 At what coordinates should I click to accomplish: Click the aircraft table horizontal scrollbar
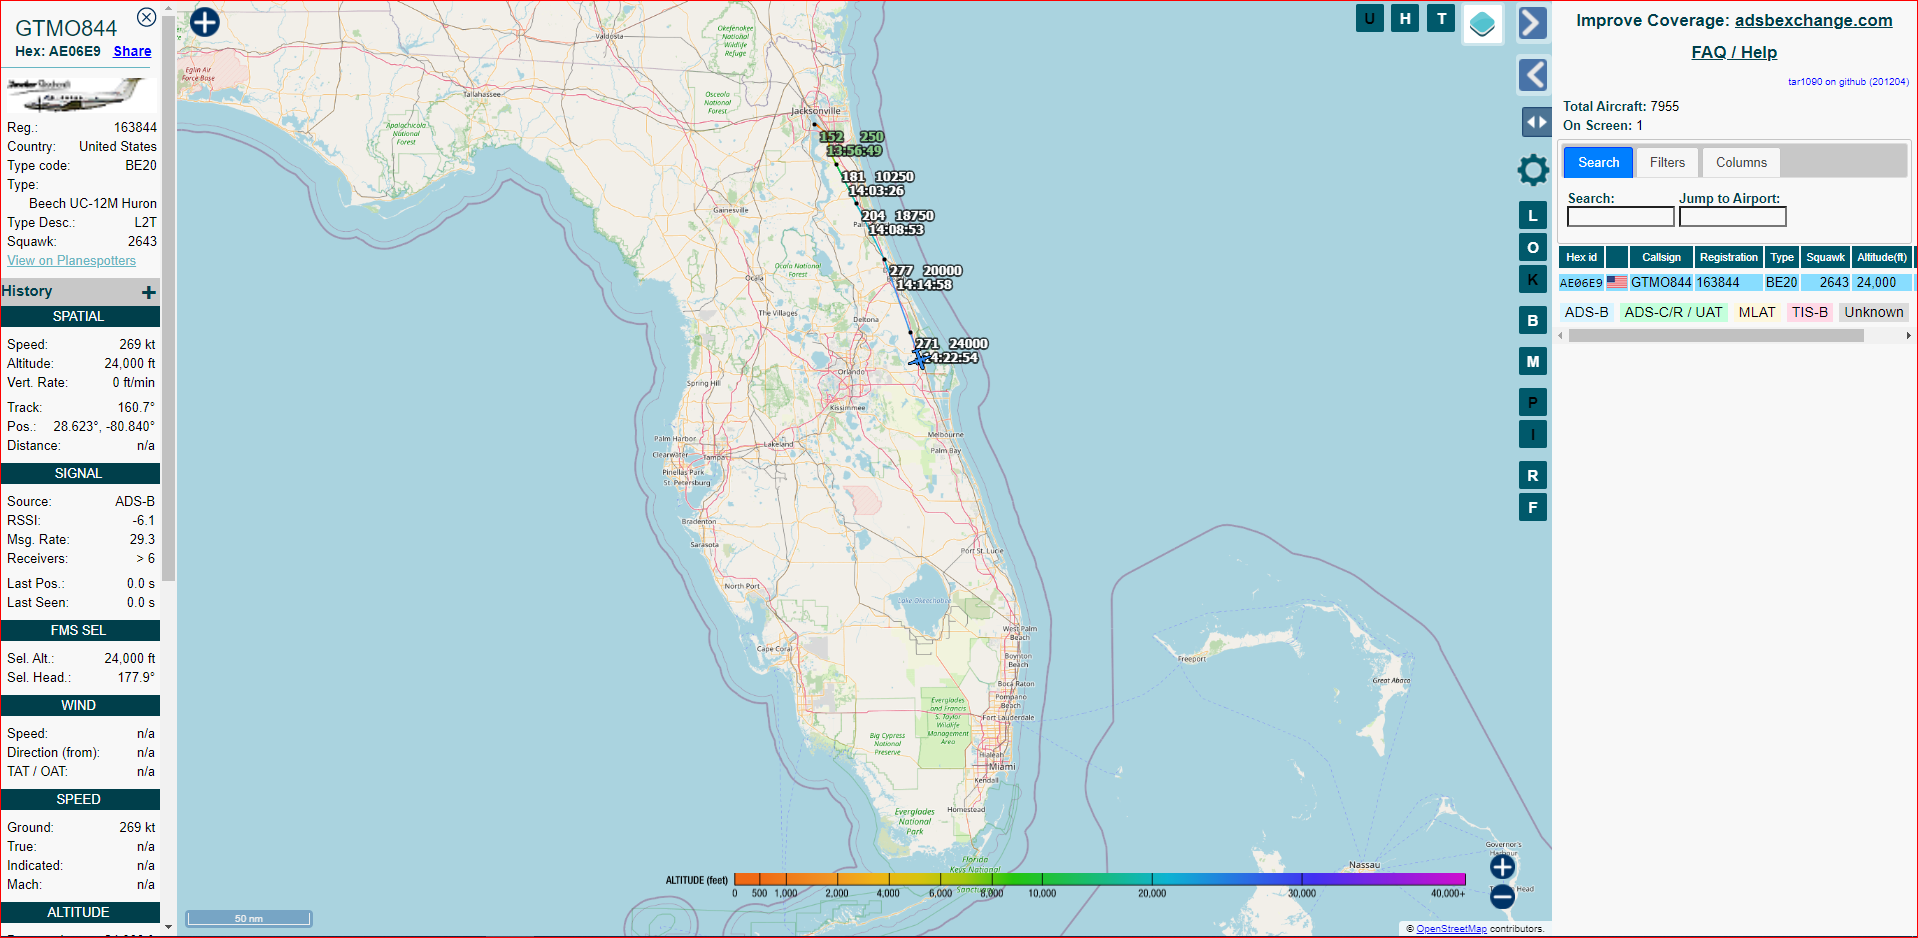coord(1716,336)
